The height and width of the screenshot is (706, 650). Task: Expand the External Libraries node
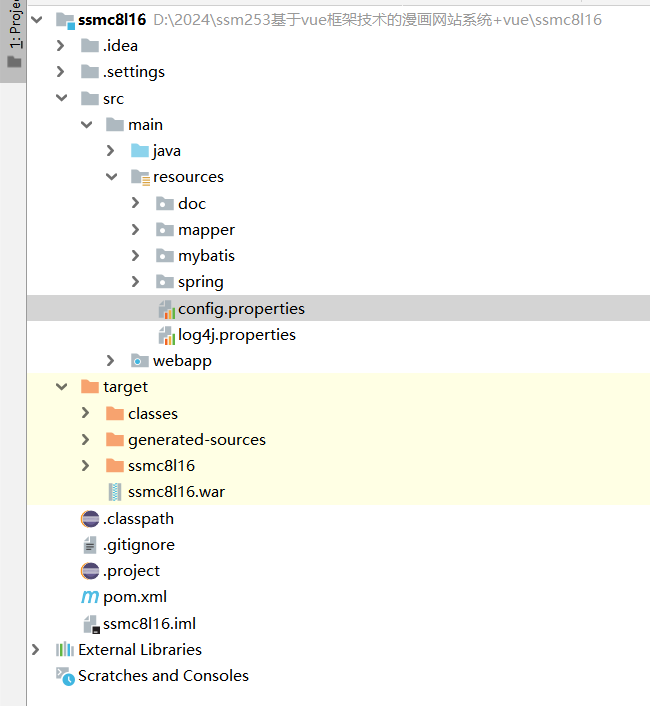coord(36,650)
